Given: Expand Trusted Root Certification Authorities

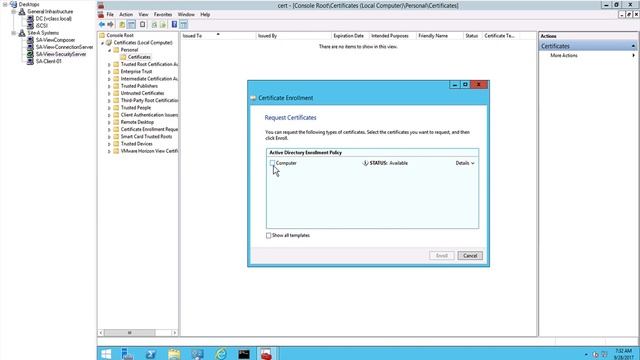Looking at the screenshot, I should pyautogui.click(x=109, y=64).
